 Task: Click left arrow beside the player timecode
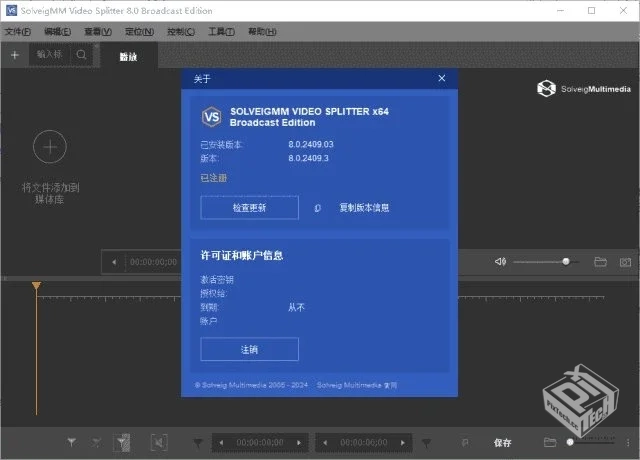coord(114,262)
